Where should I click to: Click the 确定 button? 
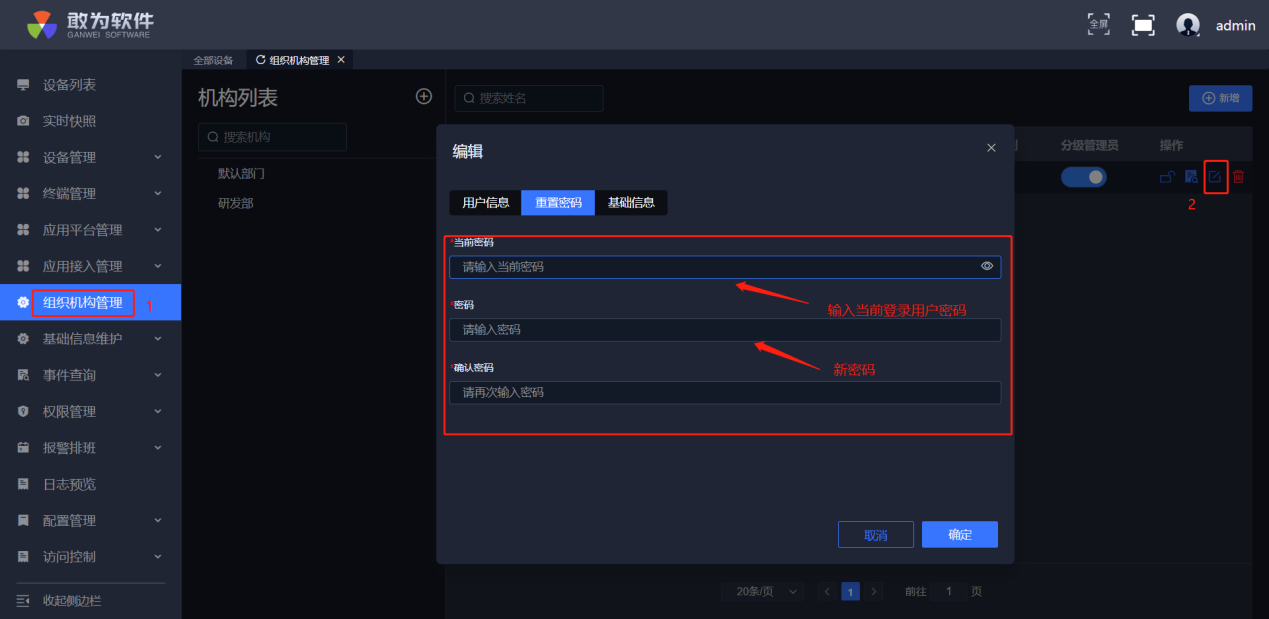pos(960,535)
